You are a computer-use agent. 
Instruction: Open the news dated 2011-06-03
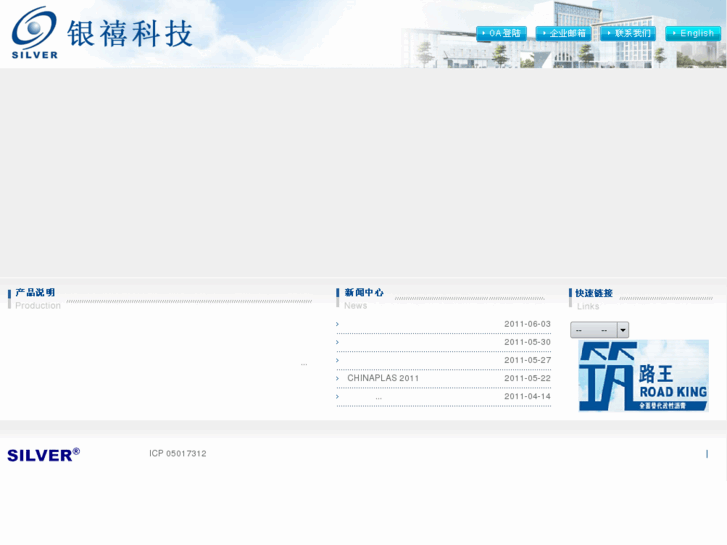tap(527, 324)
